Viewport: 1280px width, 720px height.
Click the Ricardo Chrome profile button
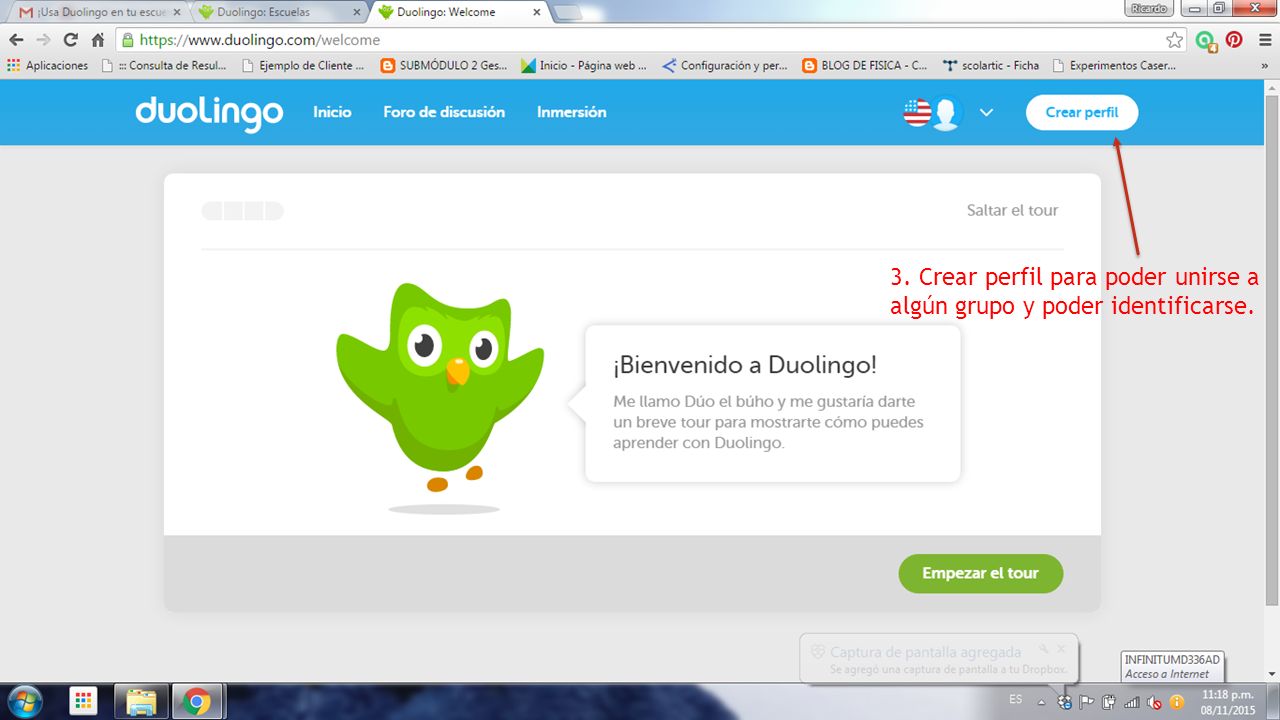point(1148,8)
